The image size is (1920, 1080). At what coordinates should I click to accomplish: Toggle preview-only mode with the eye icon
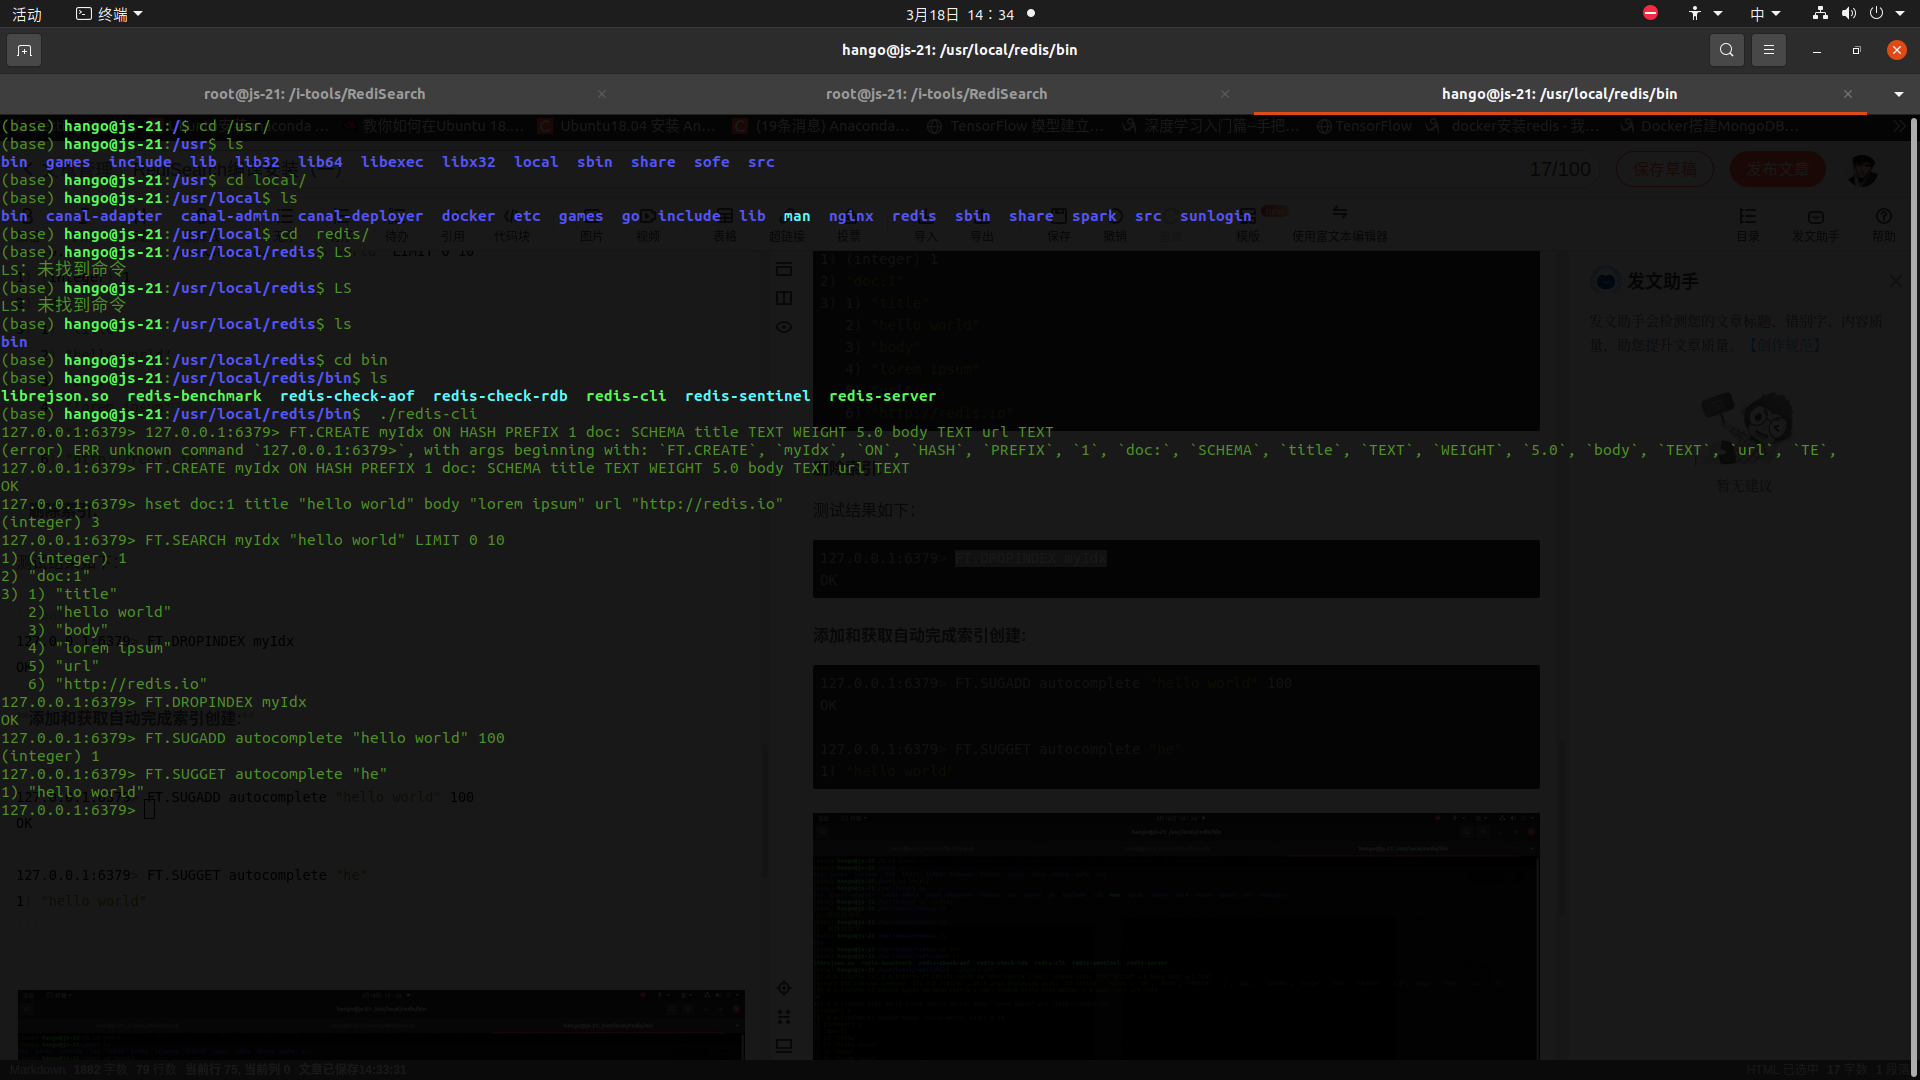tap(784, 327)
